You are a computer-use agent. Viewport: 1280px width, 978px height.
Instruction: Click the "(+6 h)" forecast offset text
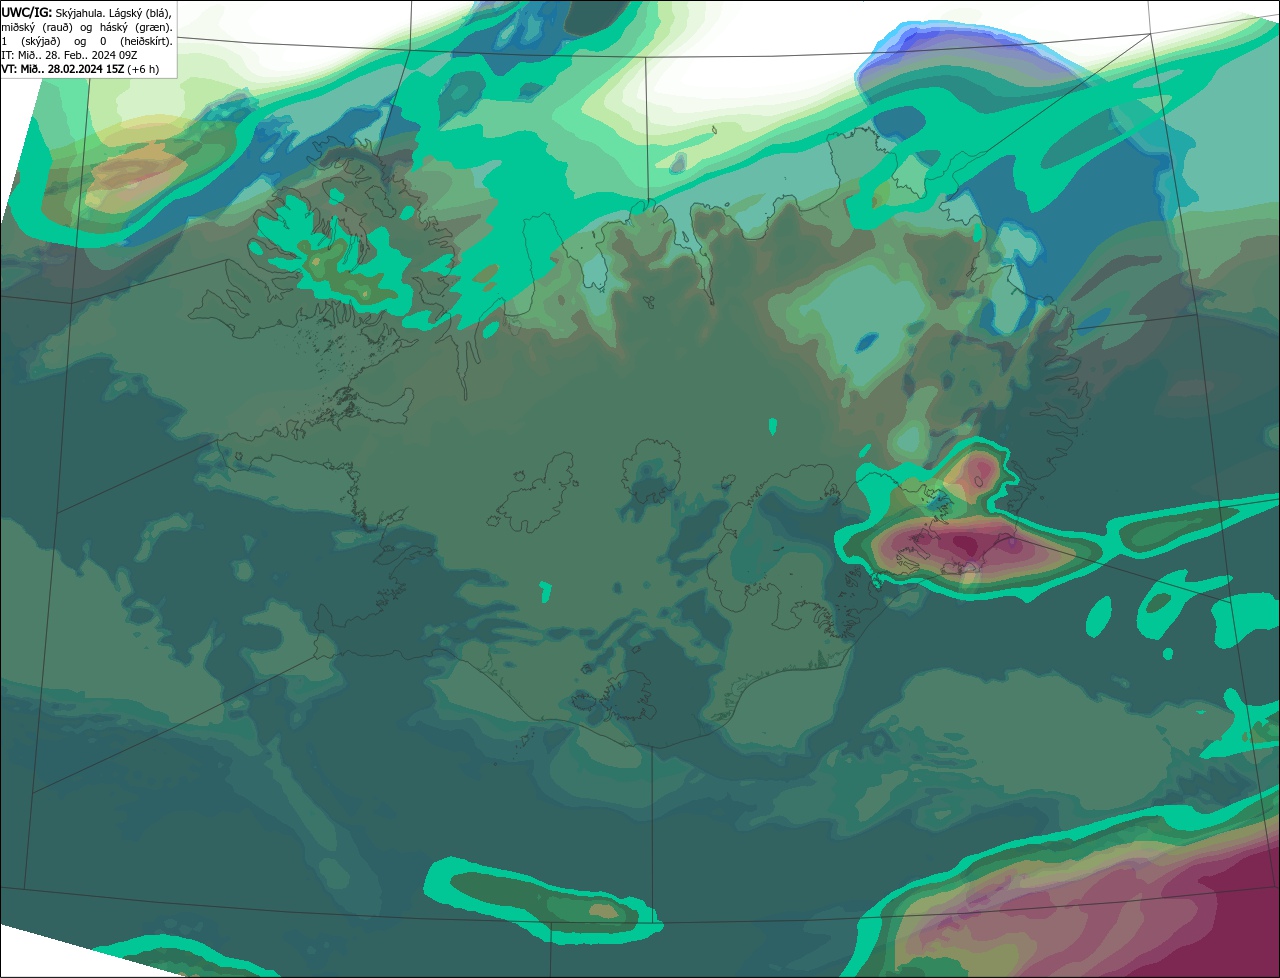click(x=144, y=69)
